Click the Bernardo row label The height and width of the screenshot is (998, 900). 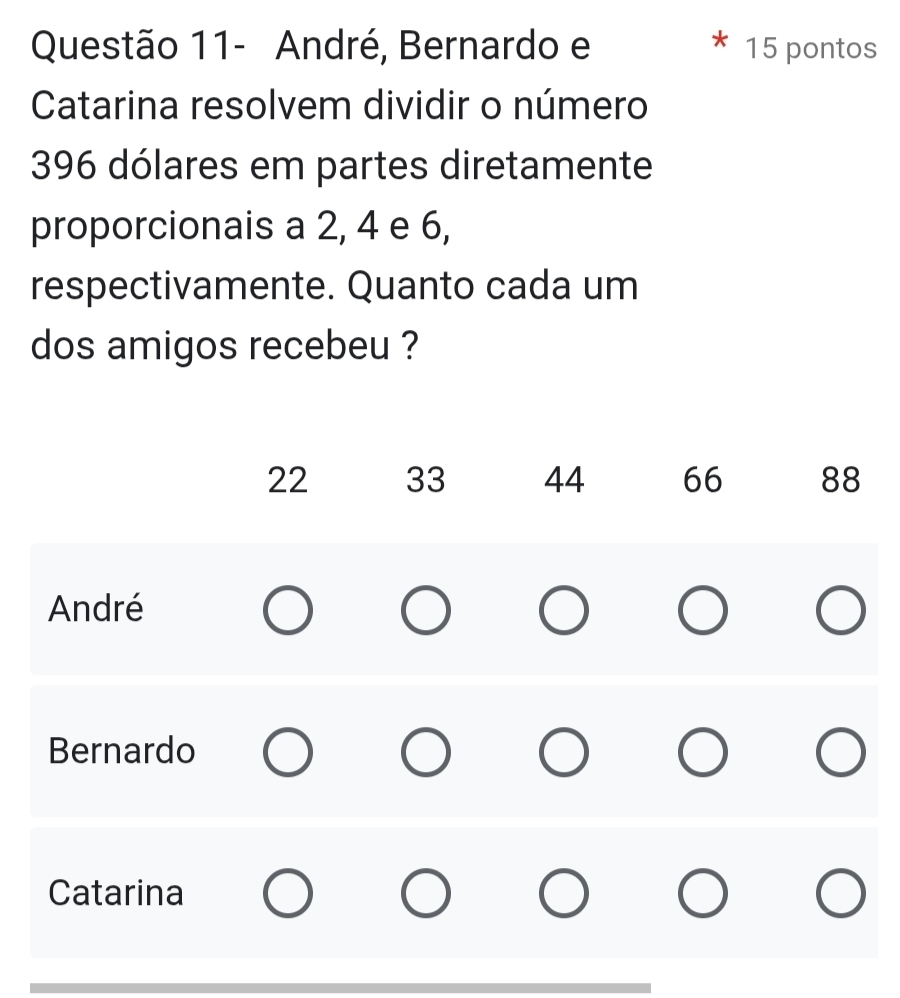[x=122, y=750]
